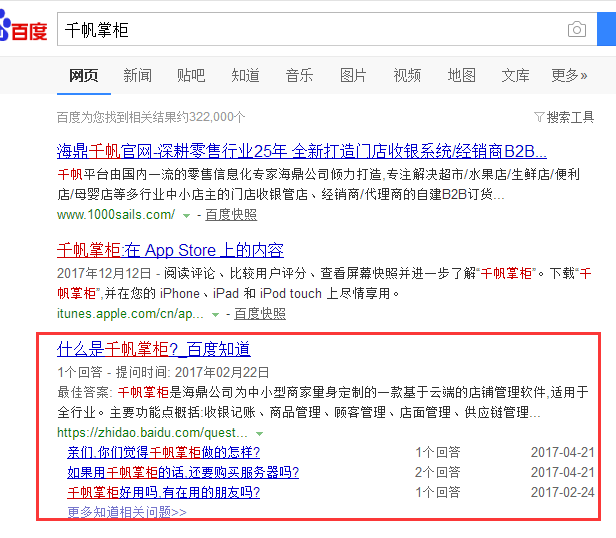
Task: Expand dropdown arrow after www.1000sails.com
Action: (x=187, y=216)
